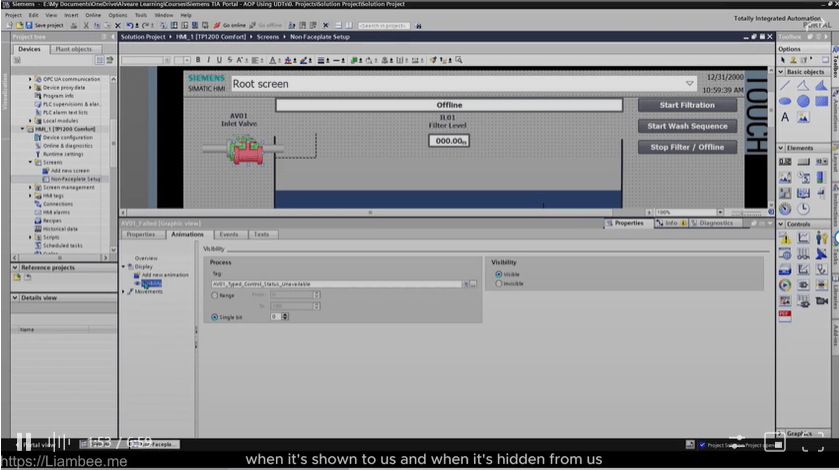
Task: Select the Line basic object tool
Action: 785,86
